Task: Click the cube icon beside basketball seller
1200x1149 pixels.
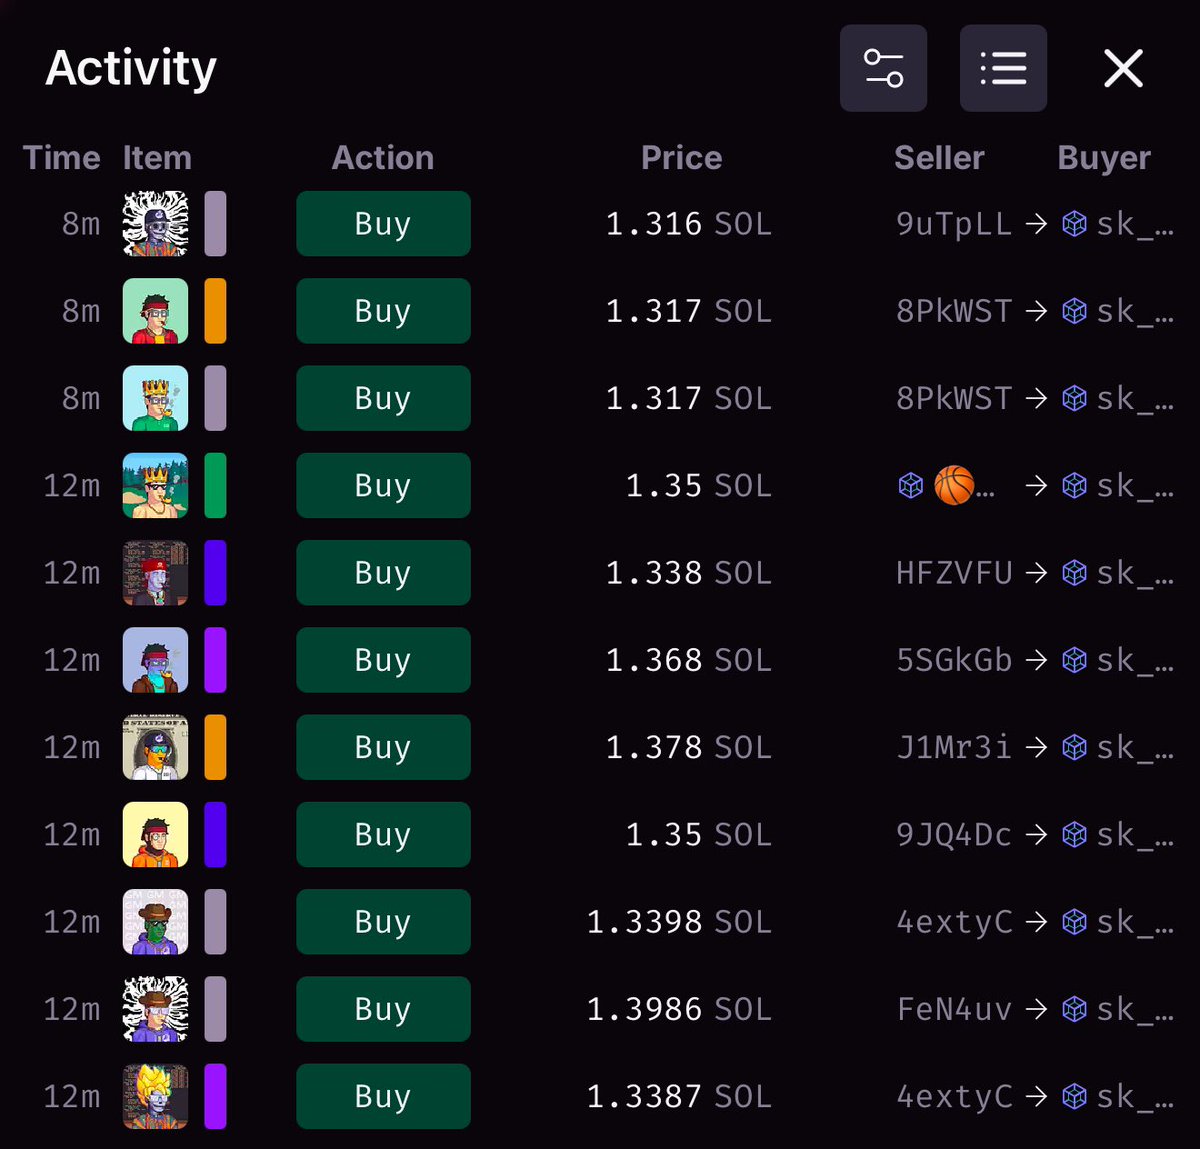Action: pyautogui.click(x=910, y=486)
